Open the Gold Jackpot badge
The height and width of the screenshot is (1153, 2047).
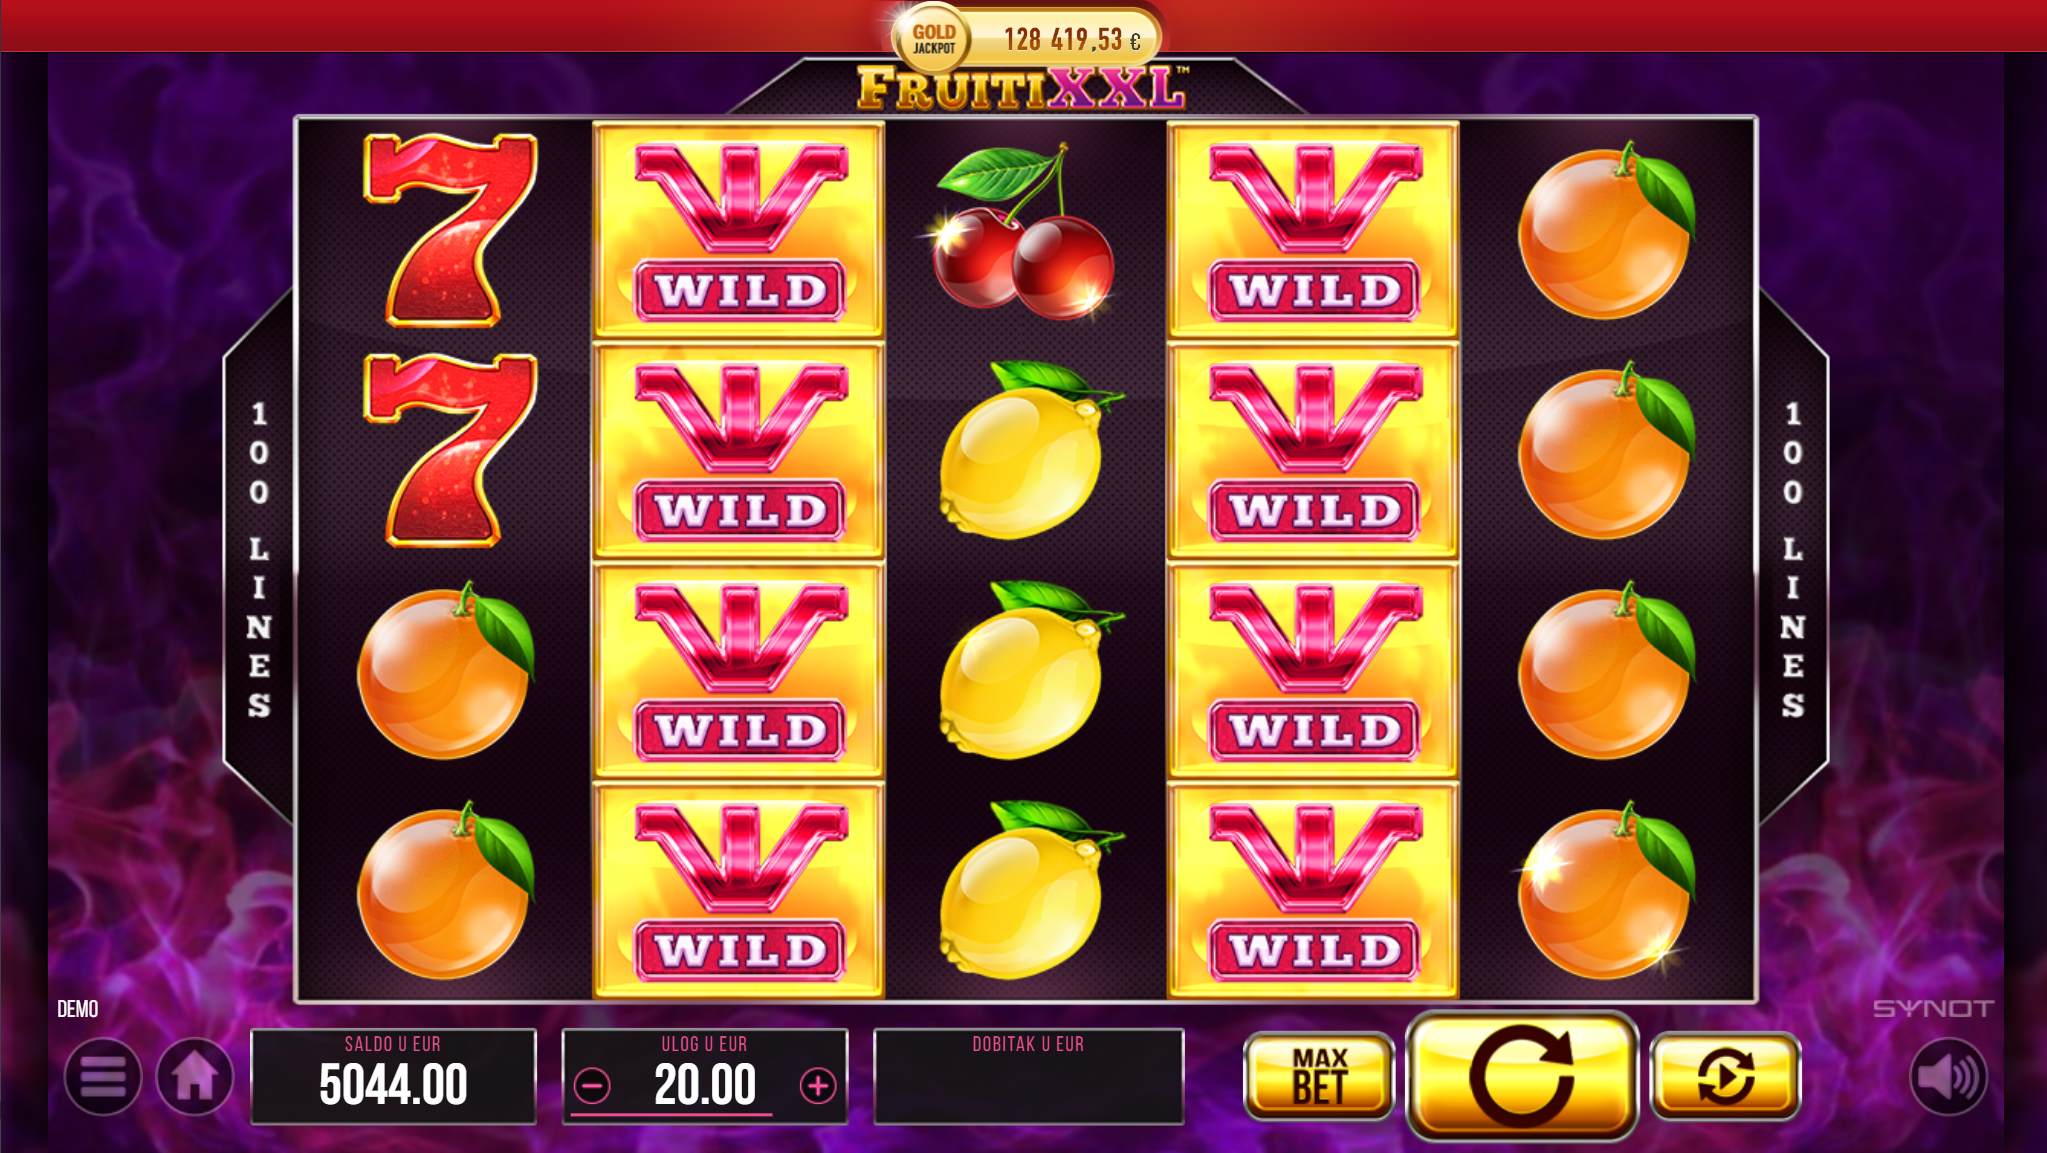(x=1027, y=38)
